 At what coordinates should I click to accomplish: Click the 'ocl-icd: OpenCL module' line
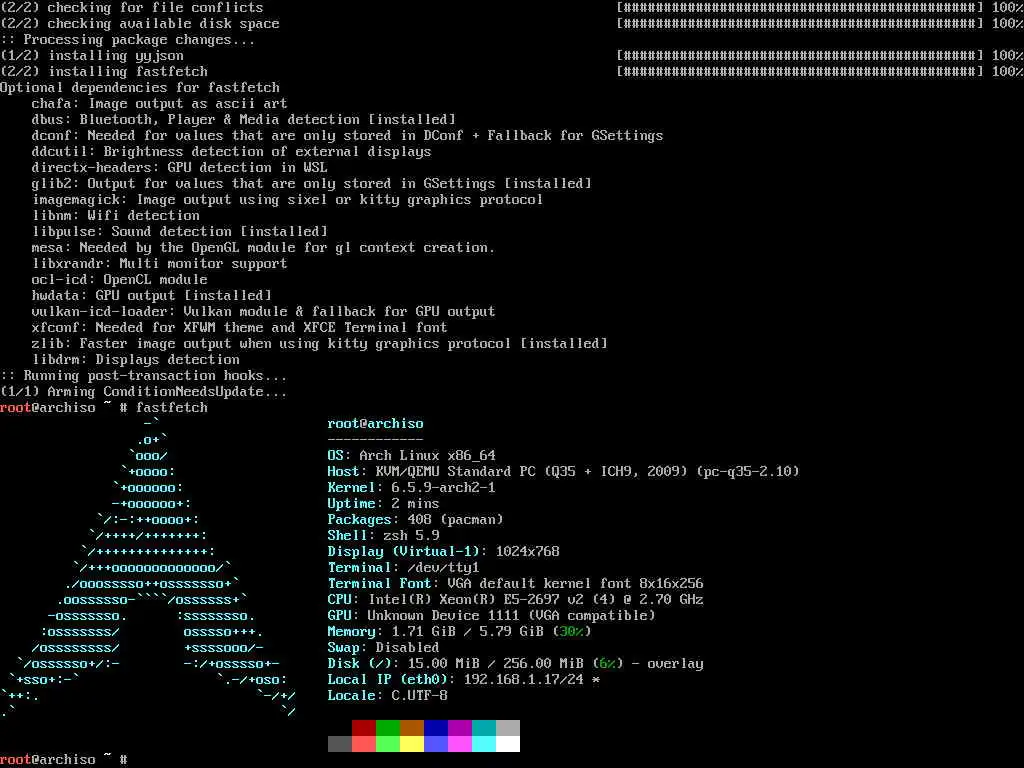[x=120, y=280]
